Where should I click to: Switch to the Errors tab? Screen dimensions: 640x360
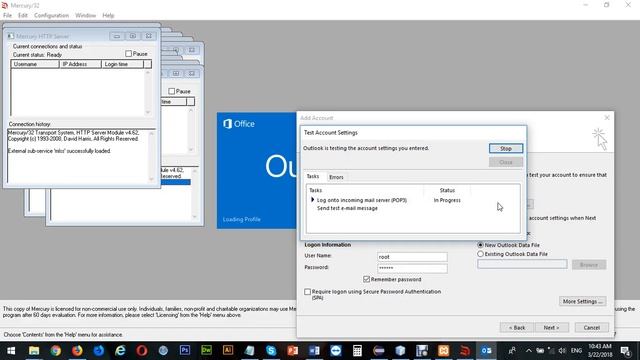336,177
